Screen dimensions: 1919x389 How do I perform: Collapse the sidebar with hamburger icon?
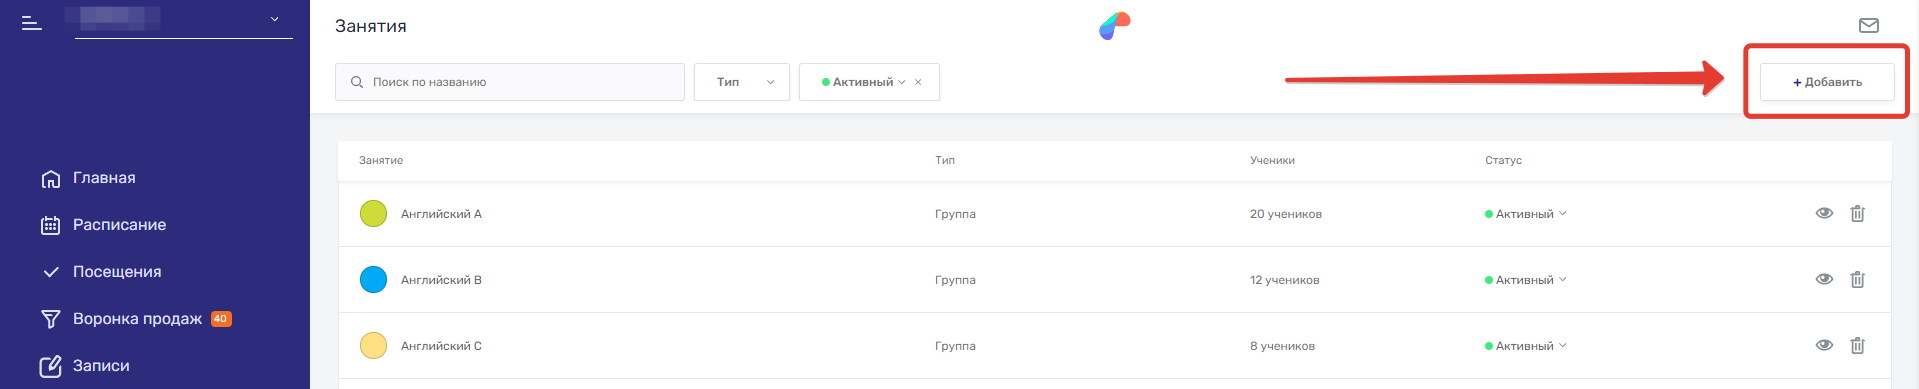tap(32, 22)
